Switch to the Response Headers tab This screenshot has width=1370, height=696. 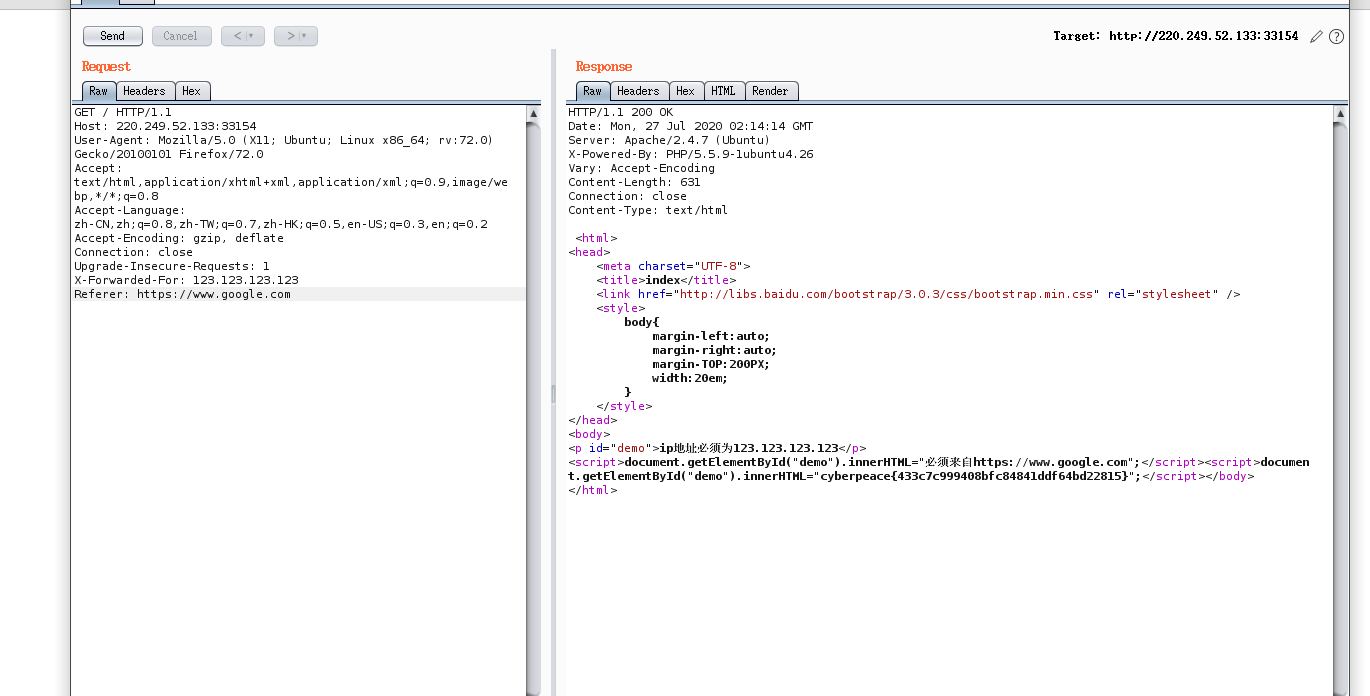coord(639,91)
